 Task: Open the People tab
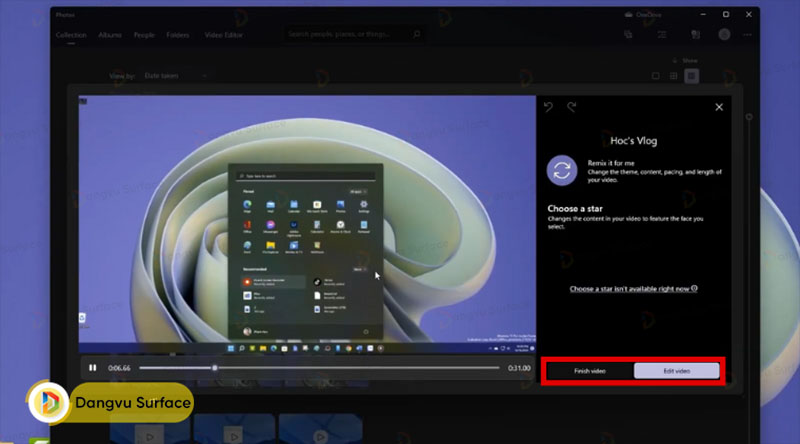pyautogui.click(x=144, y=35)
